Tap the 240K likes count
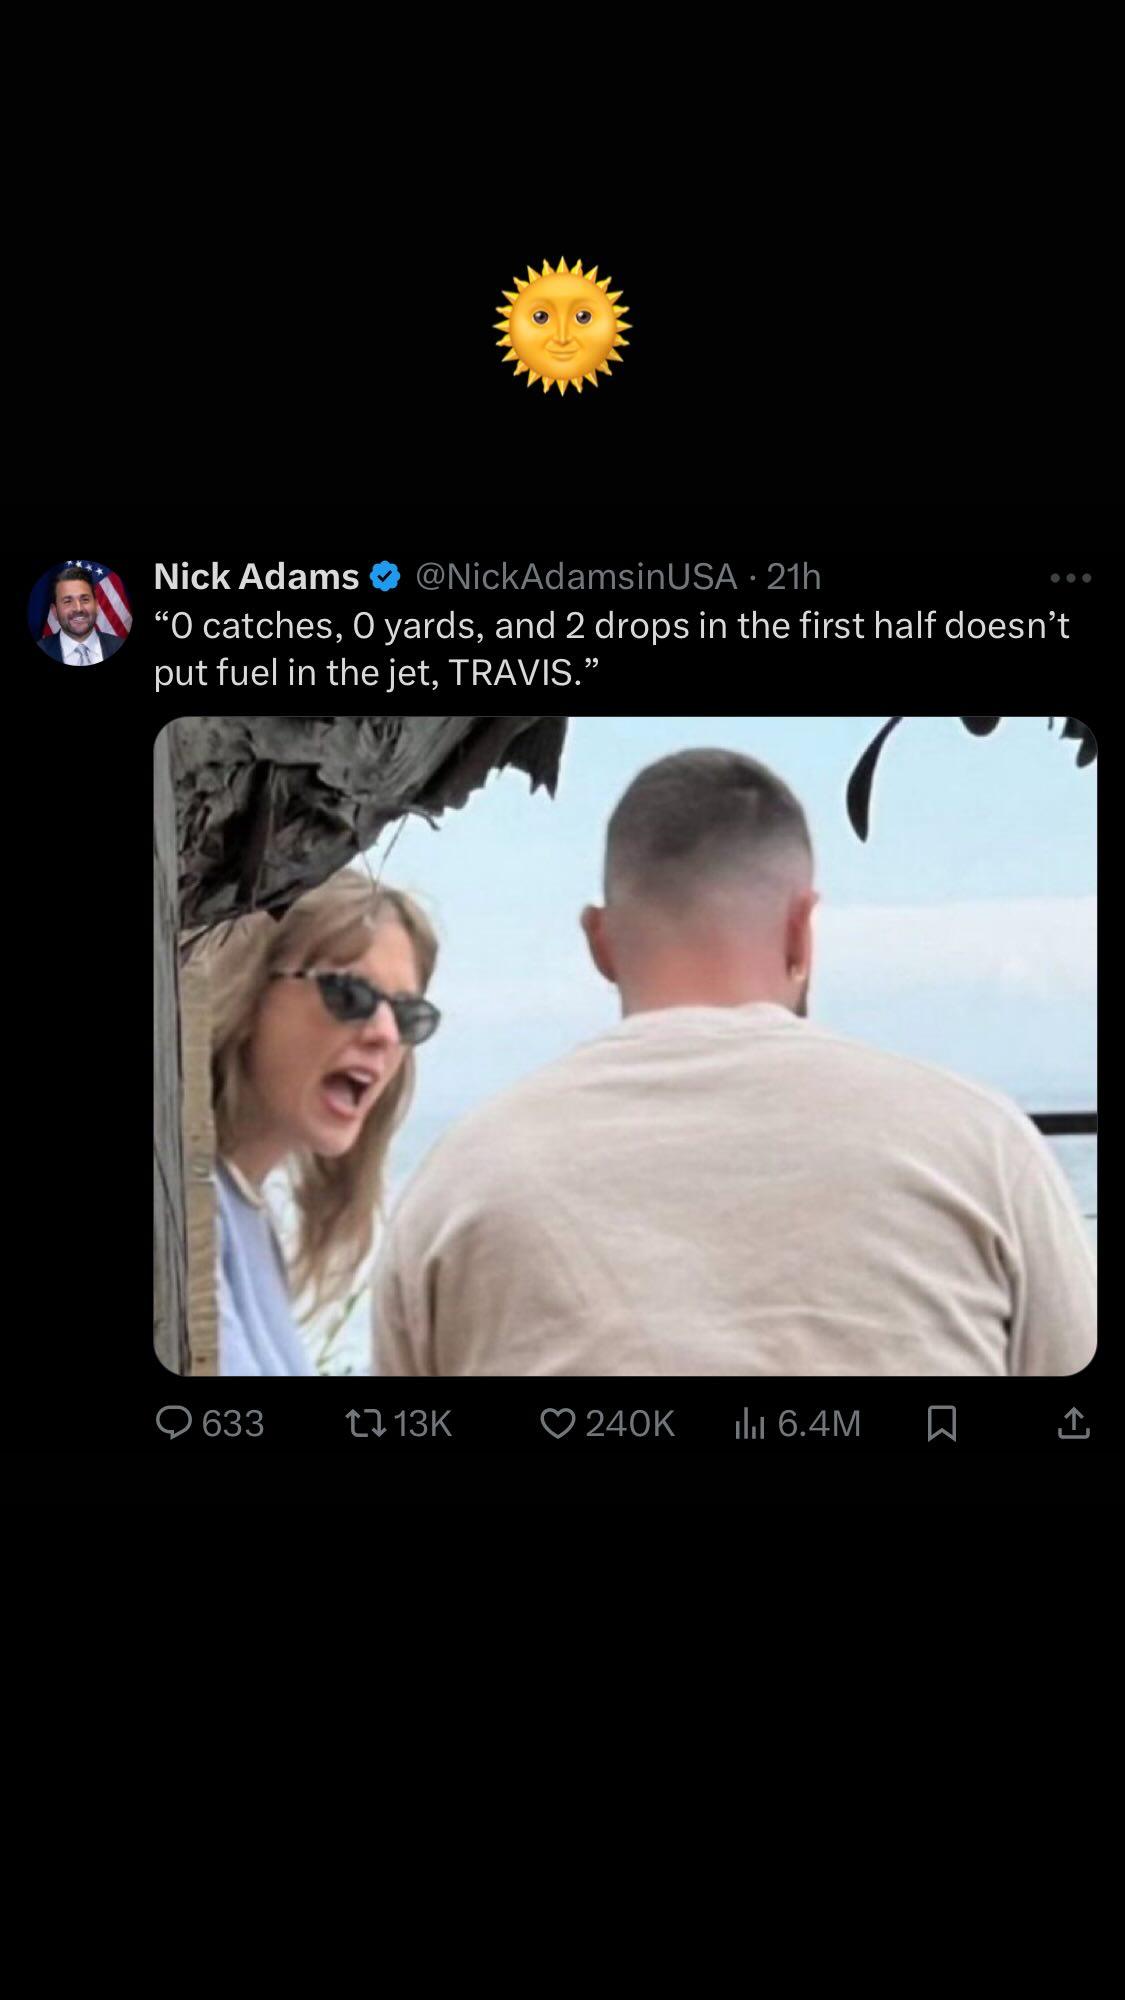Image resolution: width=1125 pixels, height=2000 pixels. pos(630,1423)
